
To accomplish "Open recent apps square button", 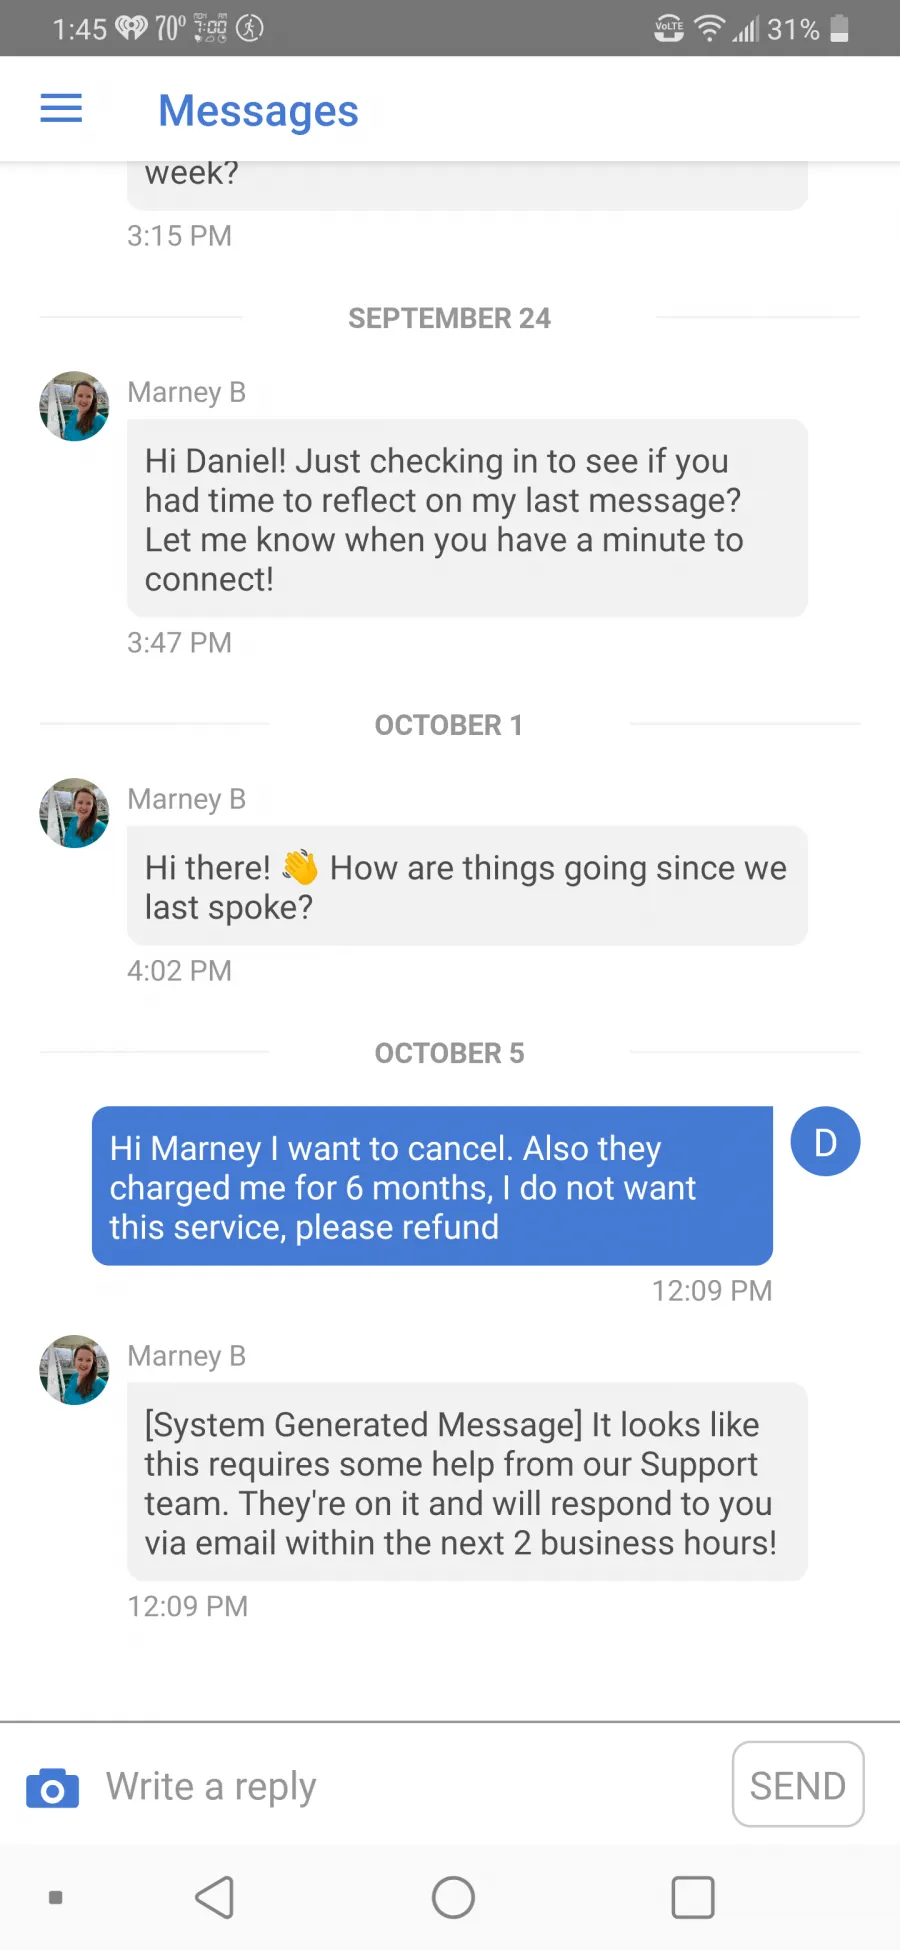I will 692,1897.
